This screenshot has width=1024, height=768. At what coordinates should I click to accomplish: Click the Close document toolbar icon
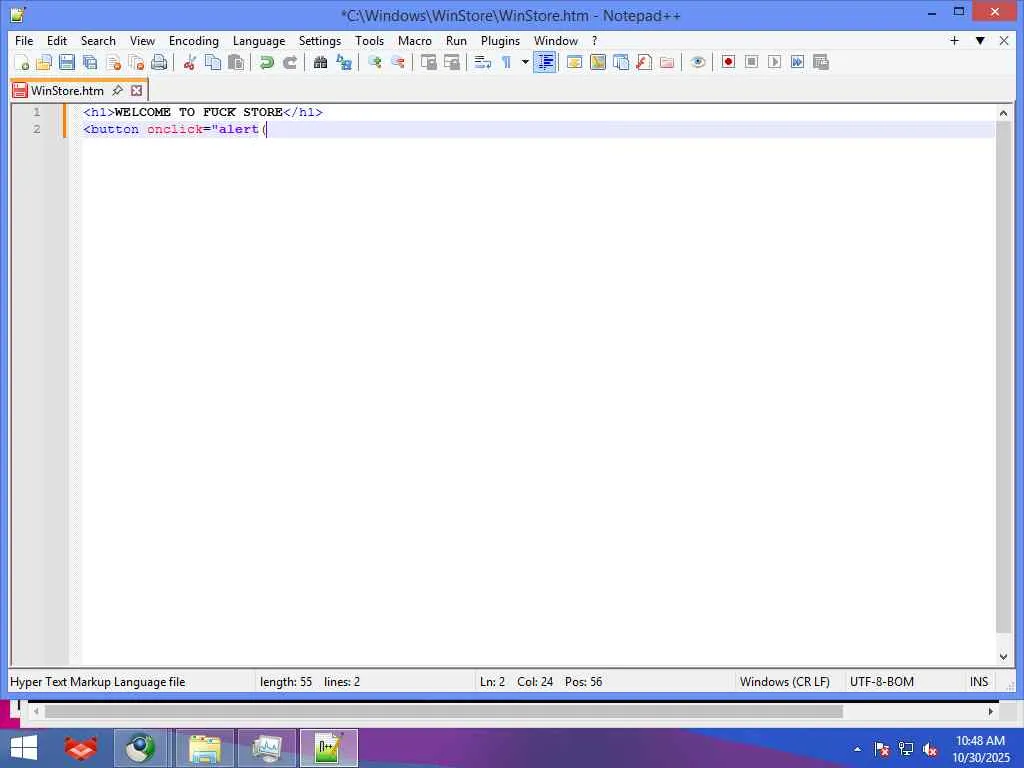[113, 63]
